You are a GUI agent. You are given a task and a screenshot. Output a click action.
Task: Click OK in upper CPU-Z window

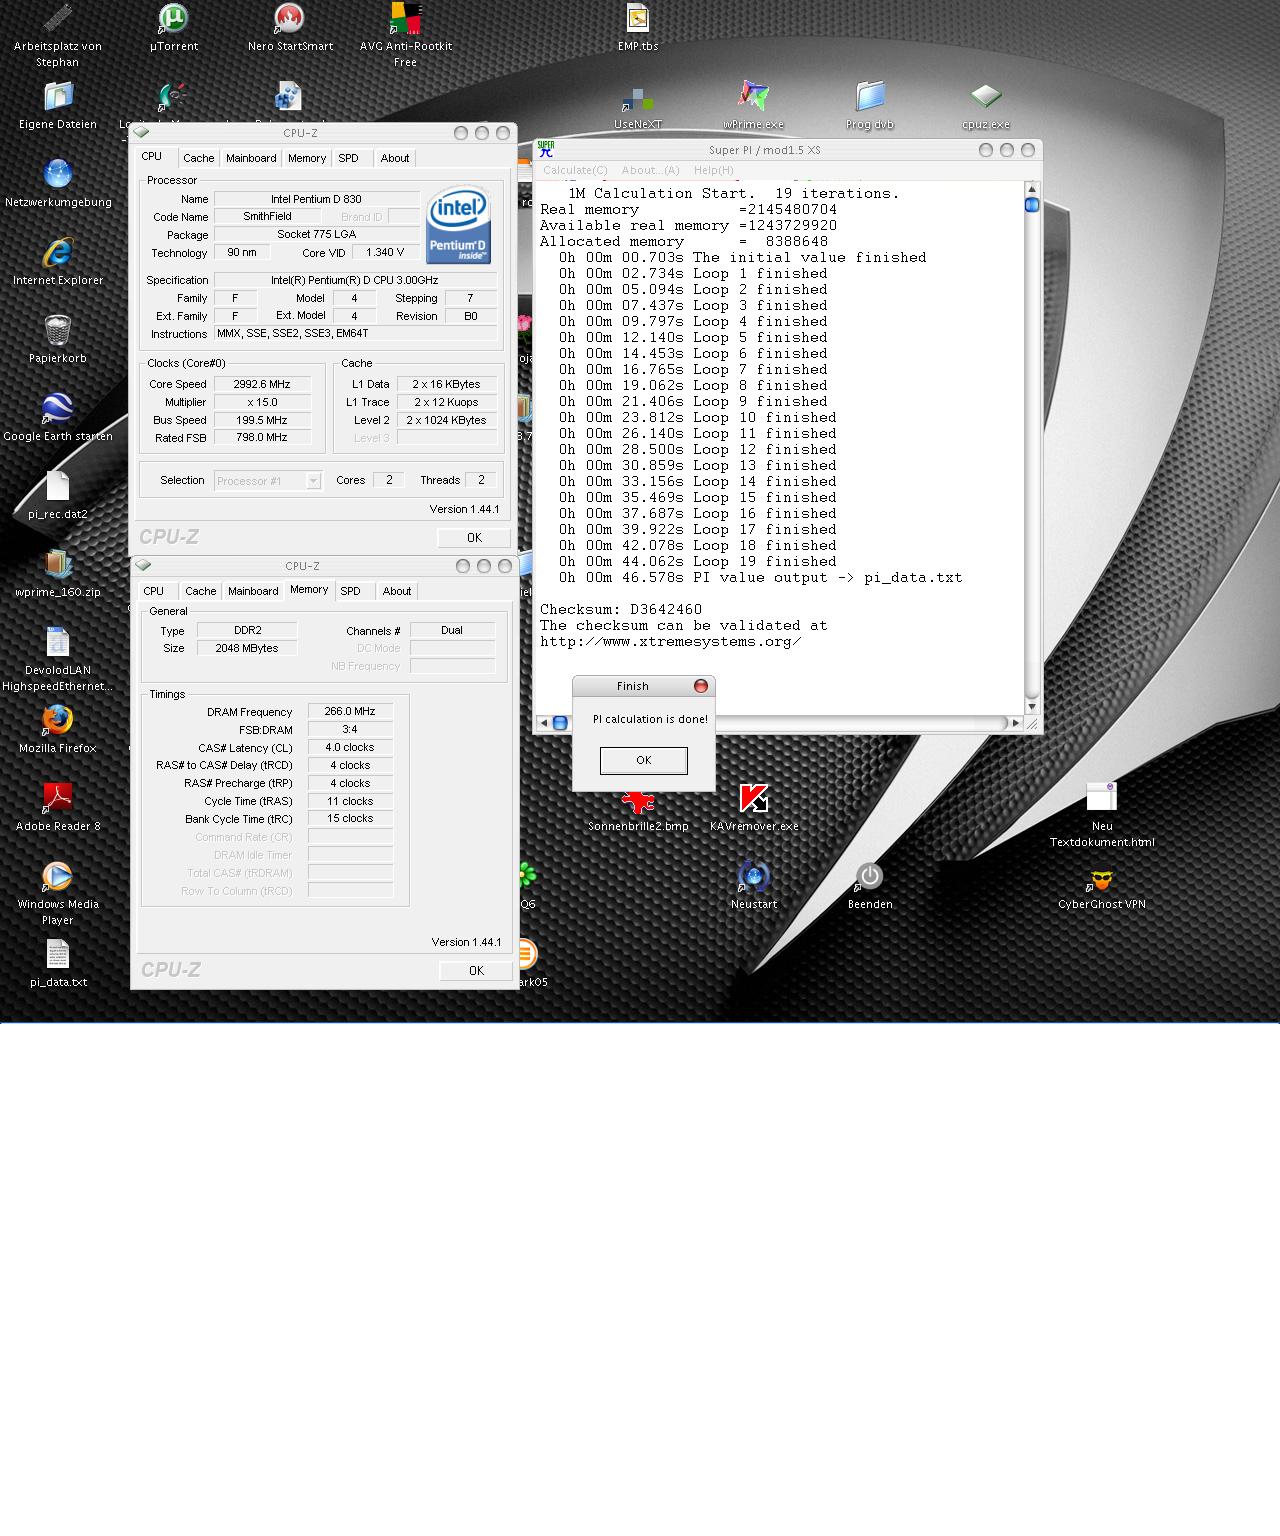(474, 537)
